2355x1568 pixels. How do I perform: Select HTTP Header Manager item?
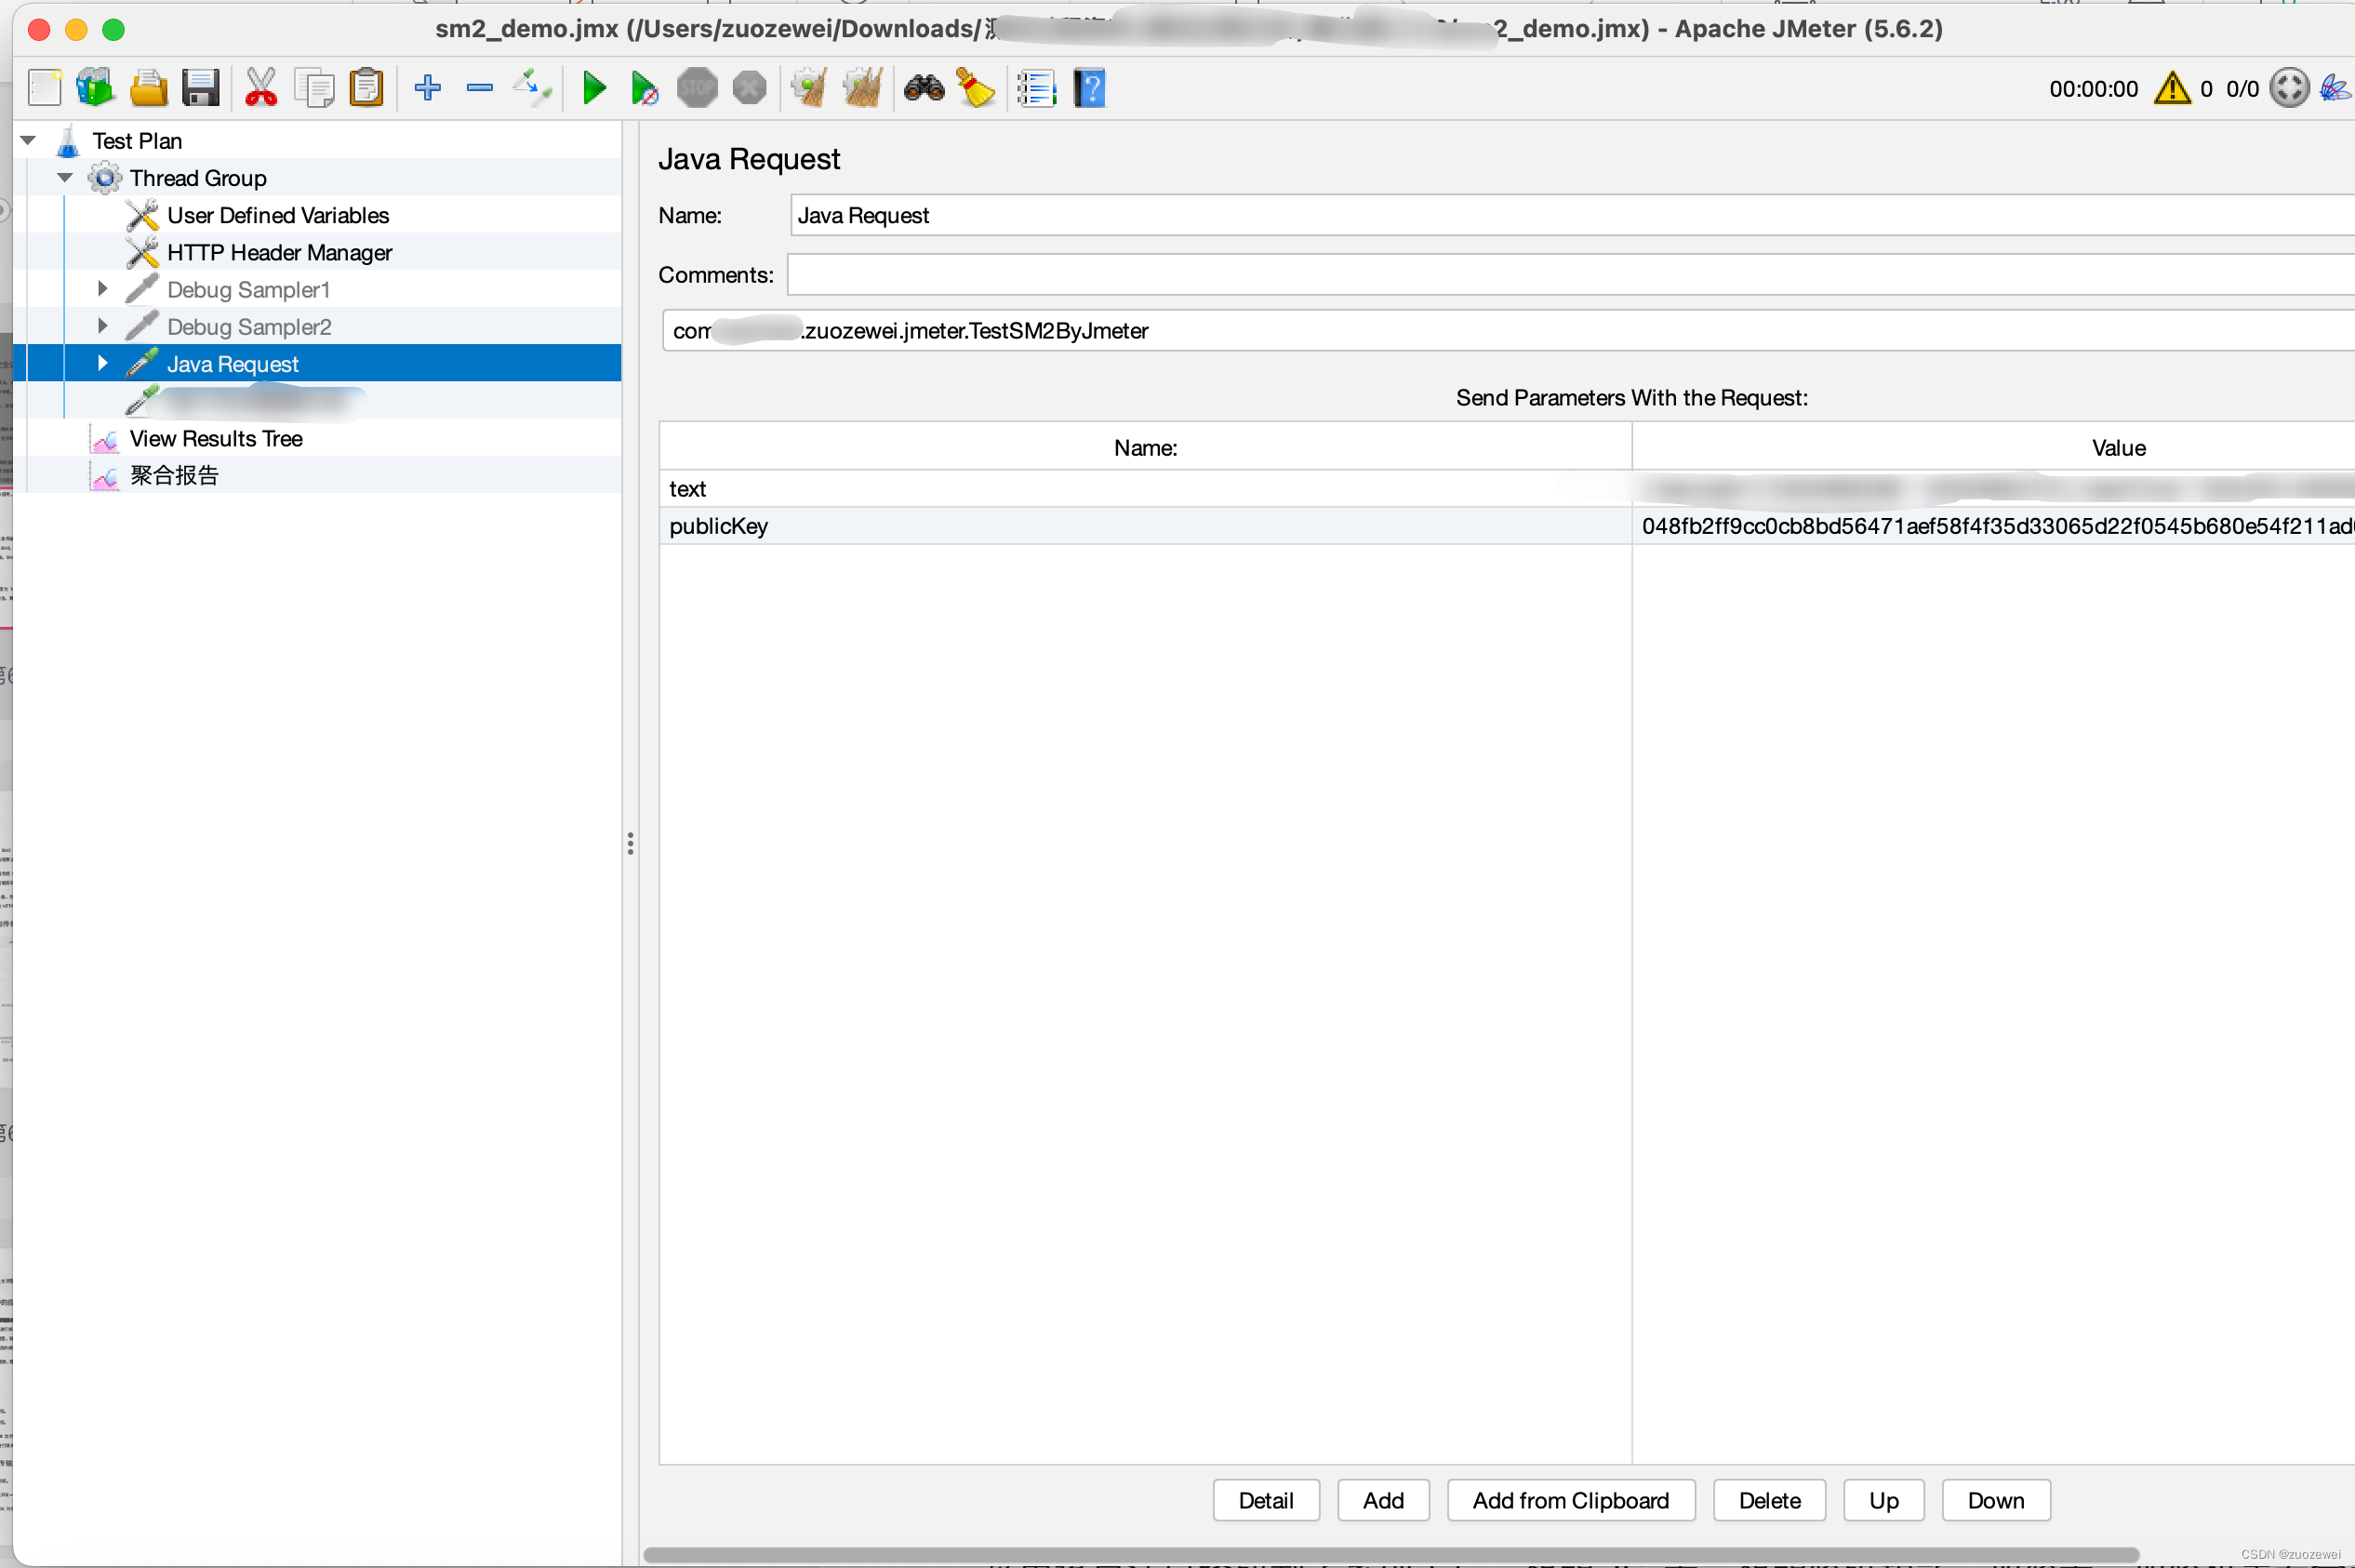pos(279,252)
